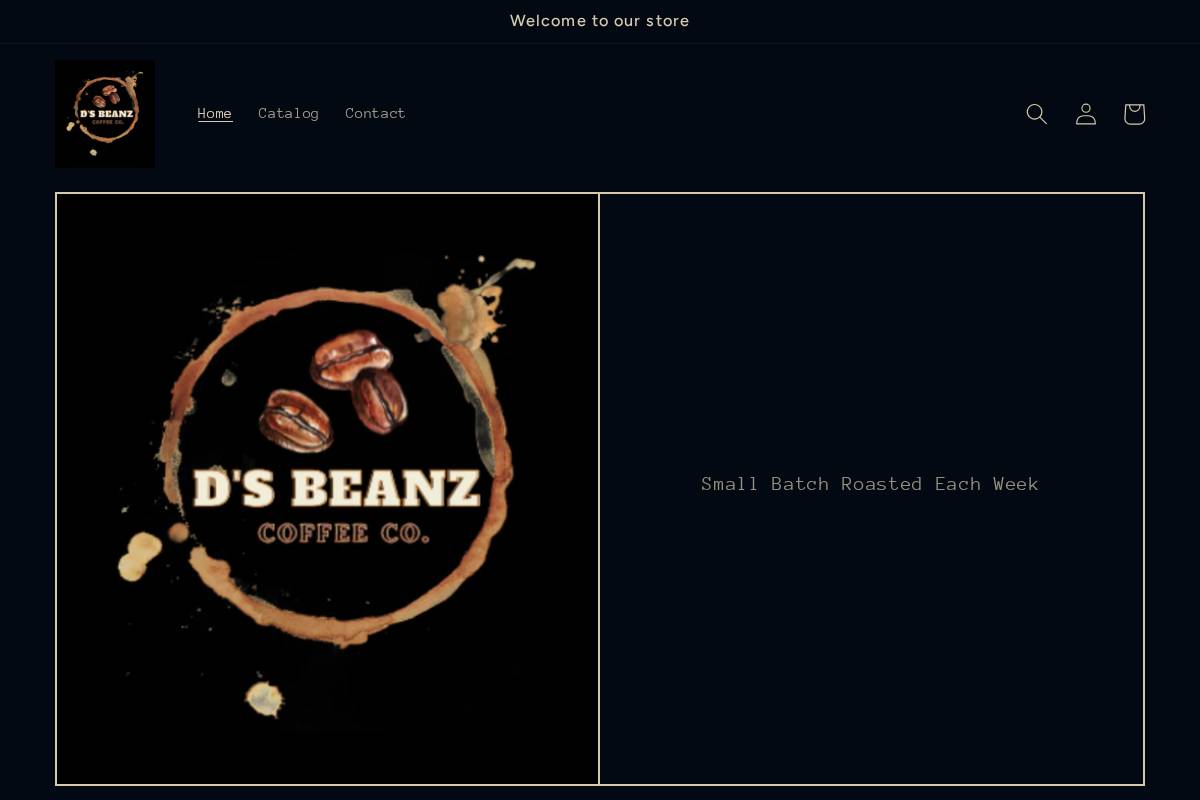Click the D's Beanz header logo
This screenshot has width=1200, height=800.
point(105,114)
